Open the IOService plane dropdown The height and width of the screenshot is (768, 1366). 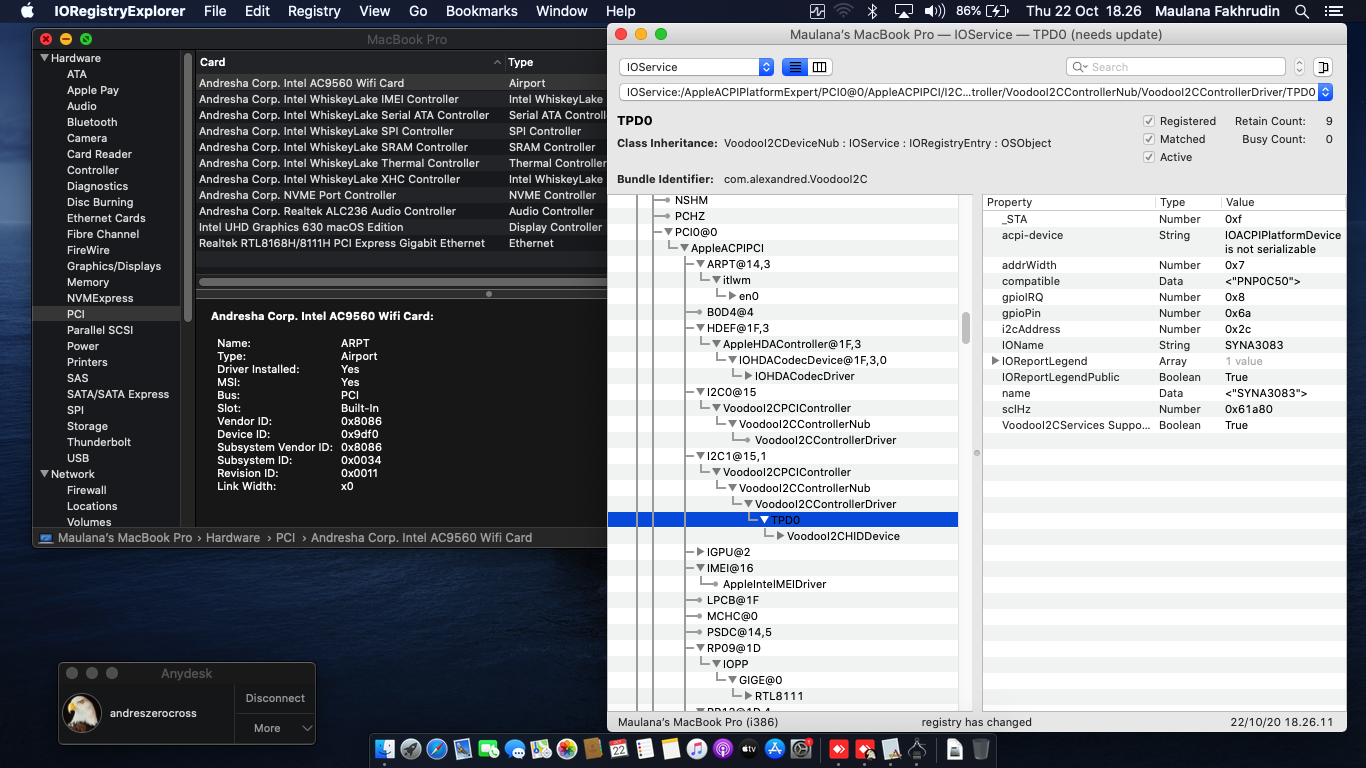697,67
